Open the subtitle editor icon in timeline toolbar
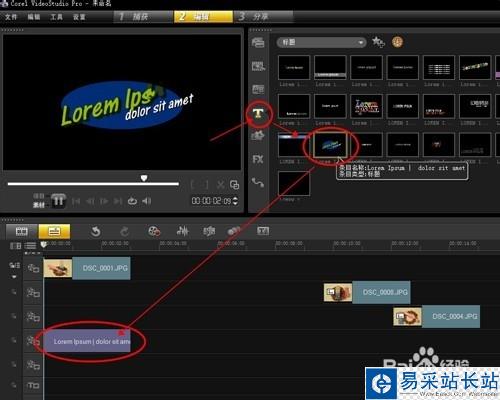The height and width of the screenshot is (400, 500). click(263, 231)
